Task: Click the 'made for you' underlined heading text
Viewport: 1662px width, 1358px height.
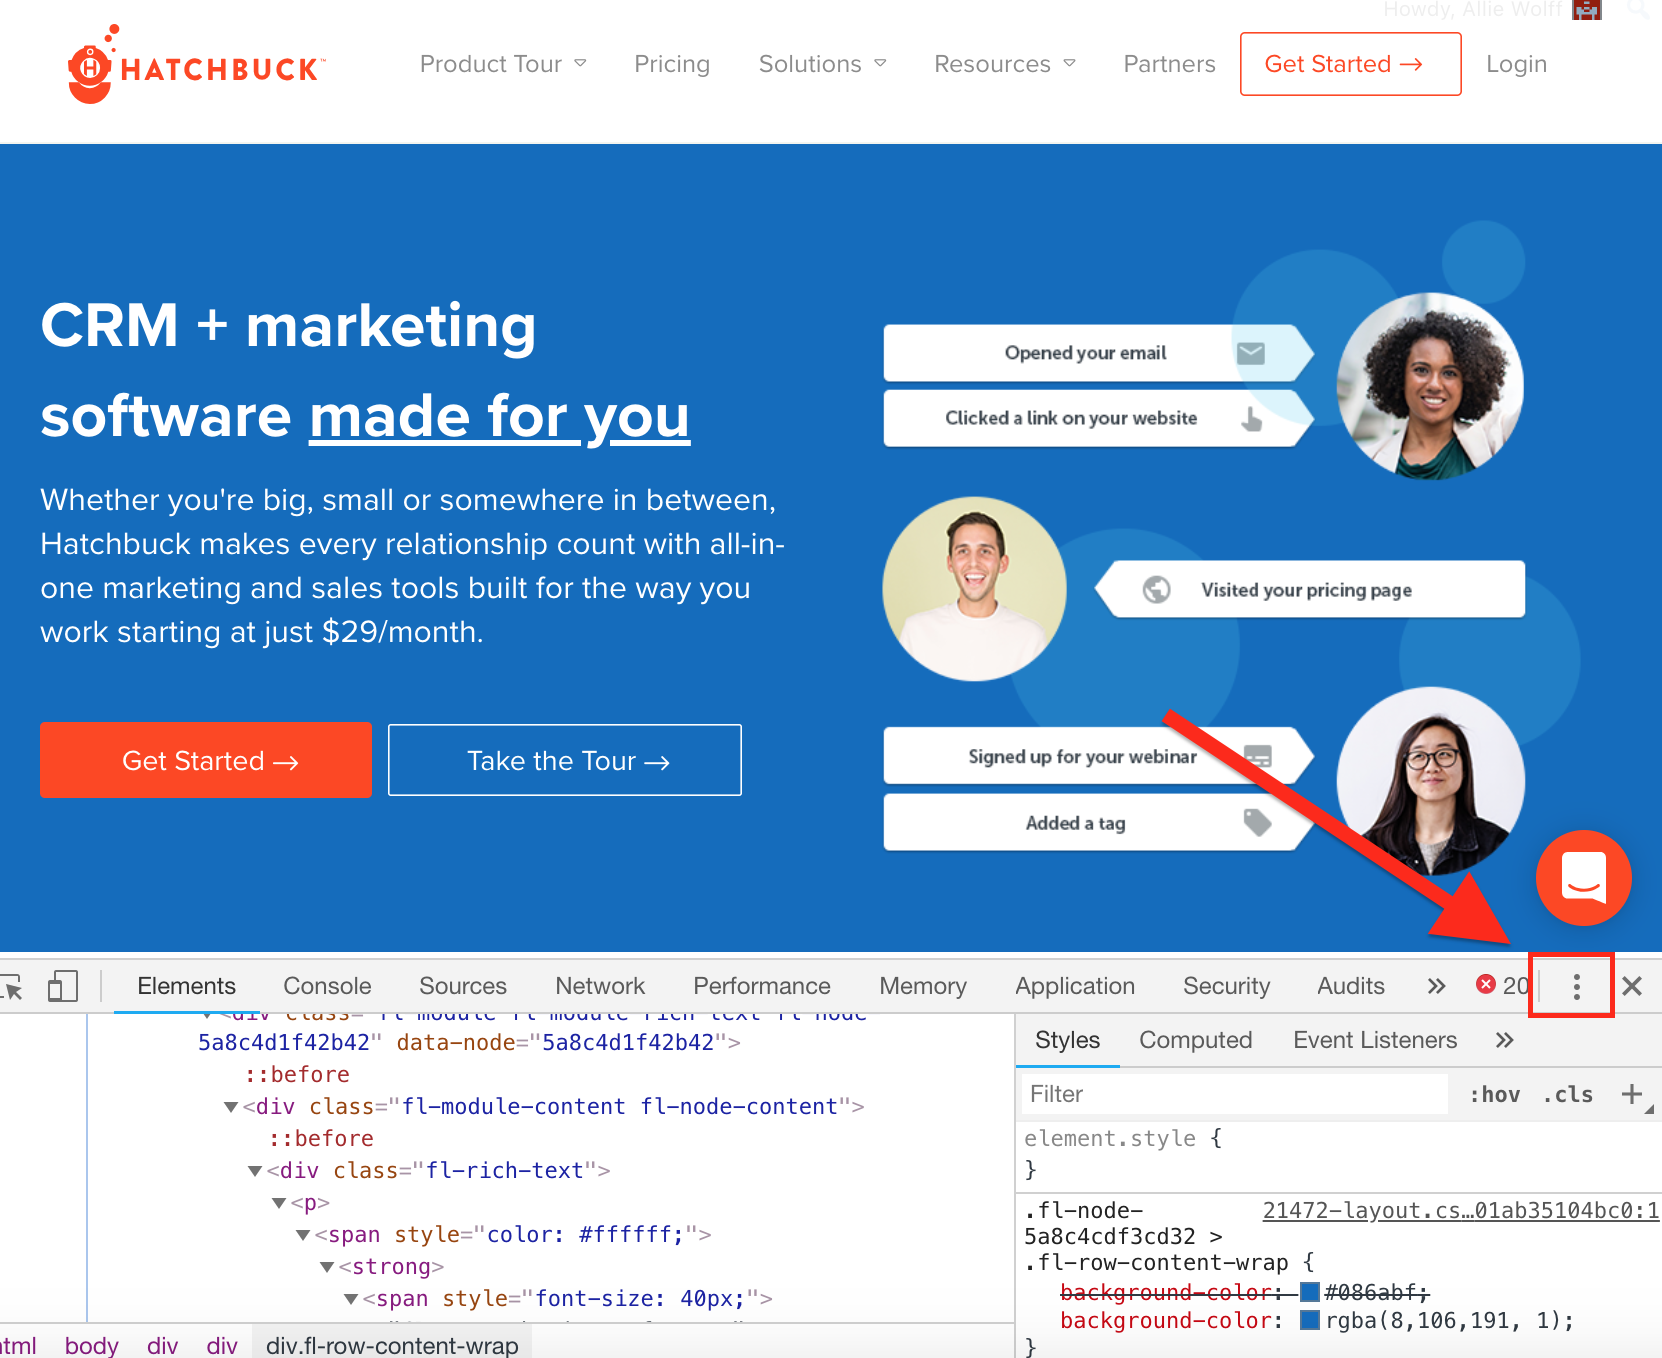Action: coord(499,416)
